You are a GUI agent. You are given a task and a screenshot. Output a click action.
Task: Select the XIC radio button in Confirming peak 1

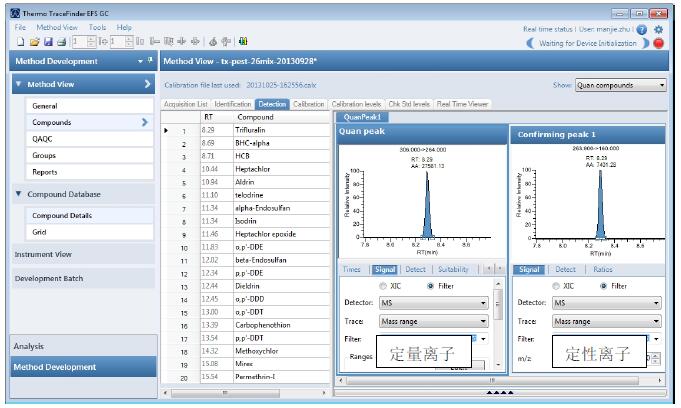pos(555,286)
